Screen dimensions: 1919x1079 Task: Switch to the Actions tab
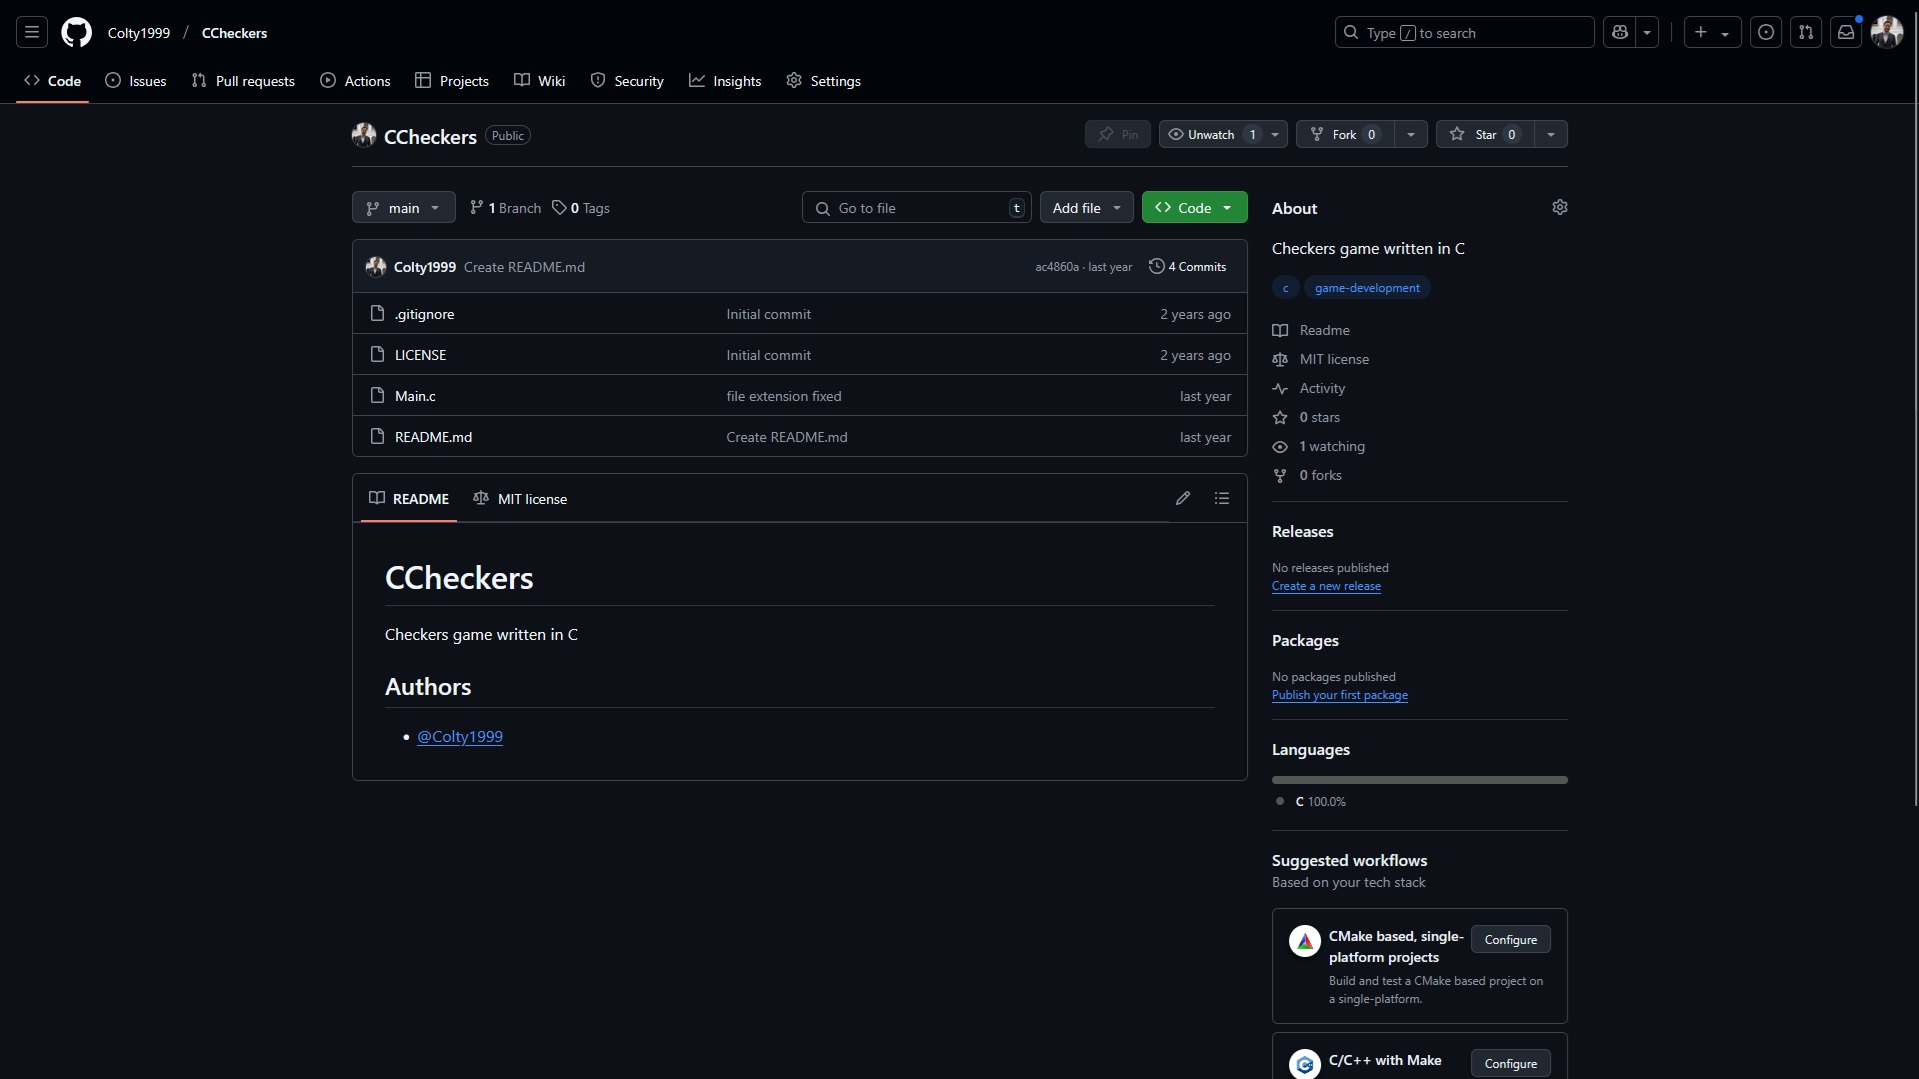(355, 81)
